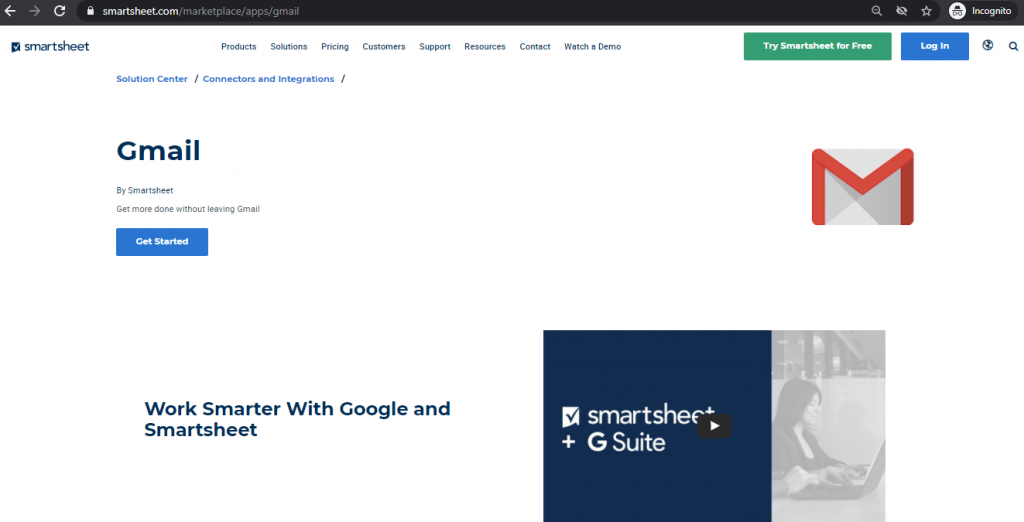Open the Products menu

tap(238, 46)
